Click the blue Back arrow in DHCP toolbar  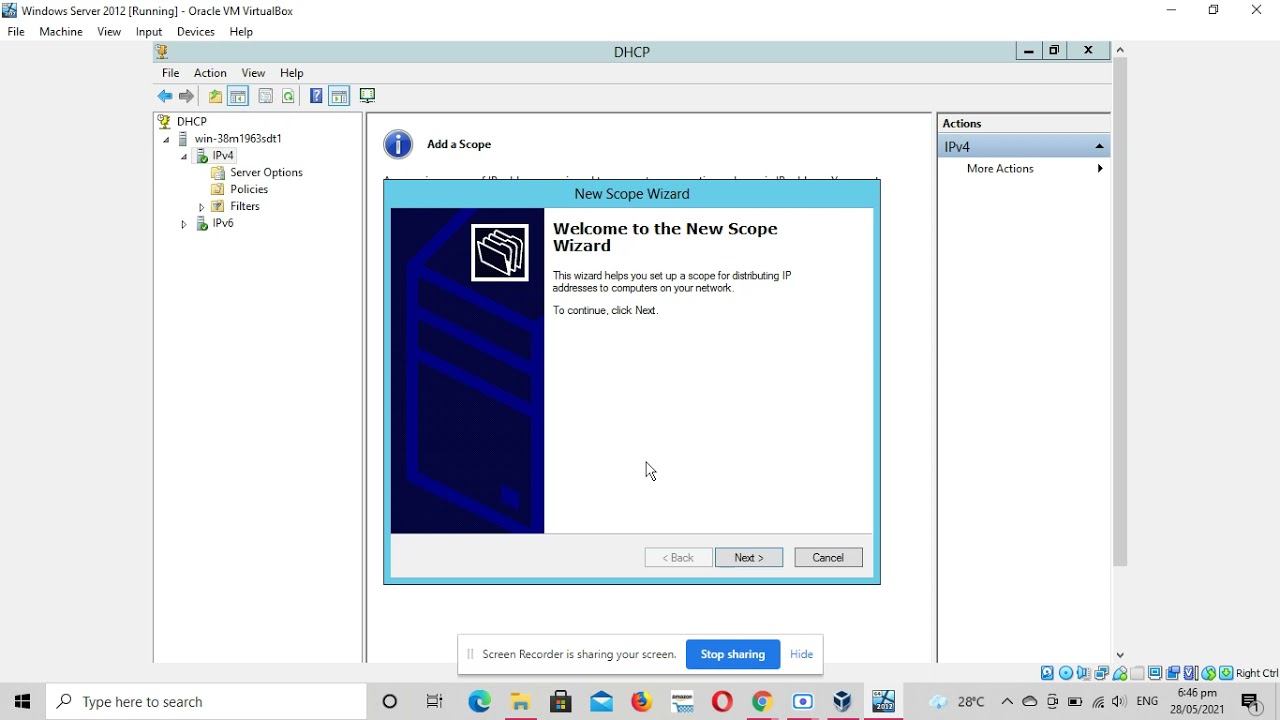(165, 96)
